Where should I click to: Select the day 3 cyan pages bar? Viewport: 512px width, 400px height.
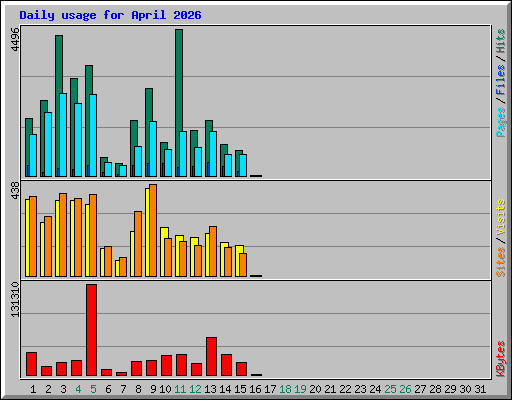pyautogui.click(x=63, y=135)
